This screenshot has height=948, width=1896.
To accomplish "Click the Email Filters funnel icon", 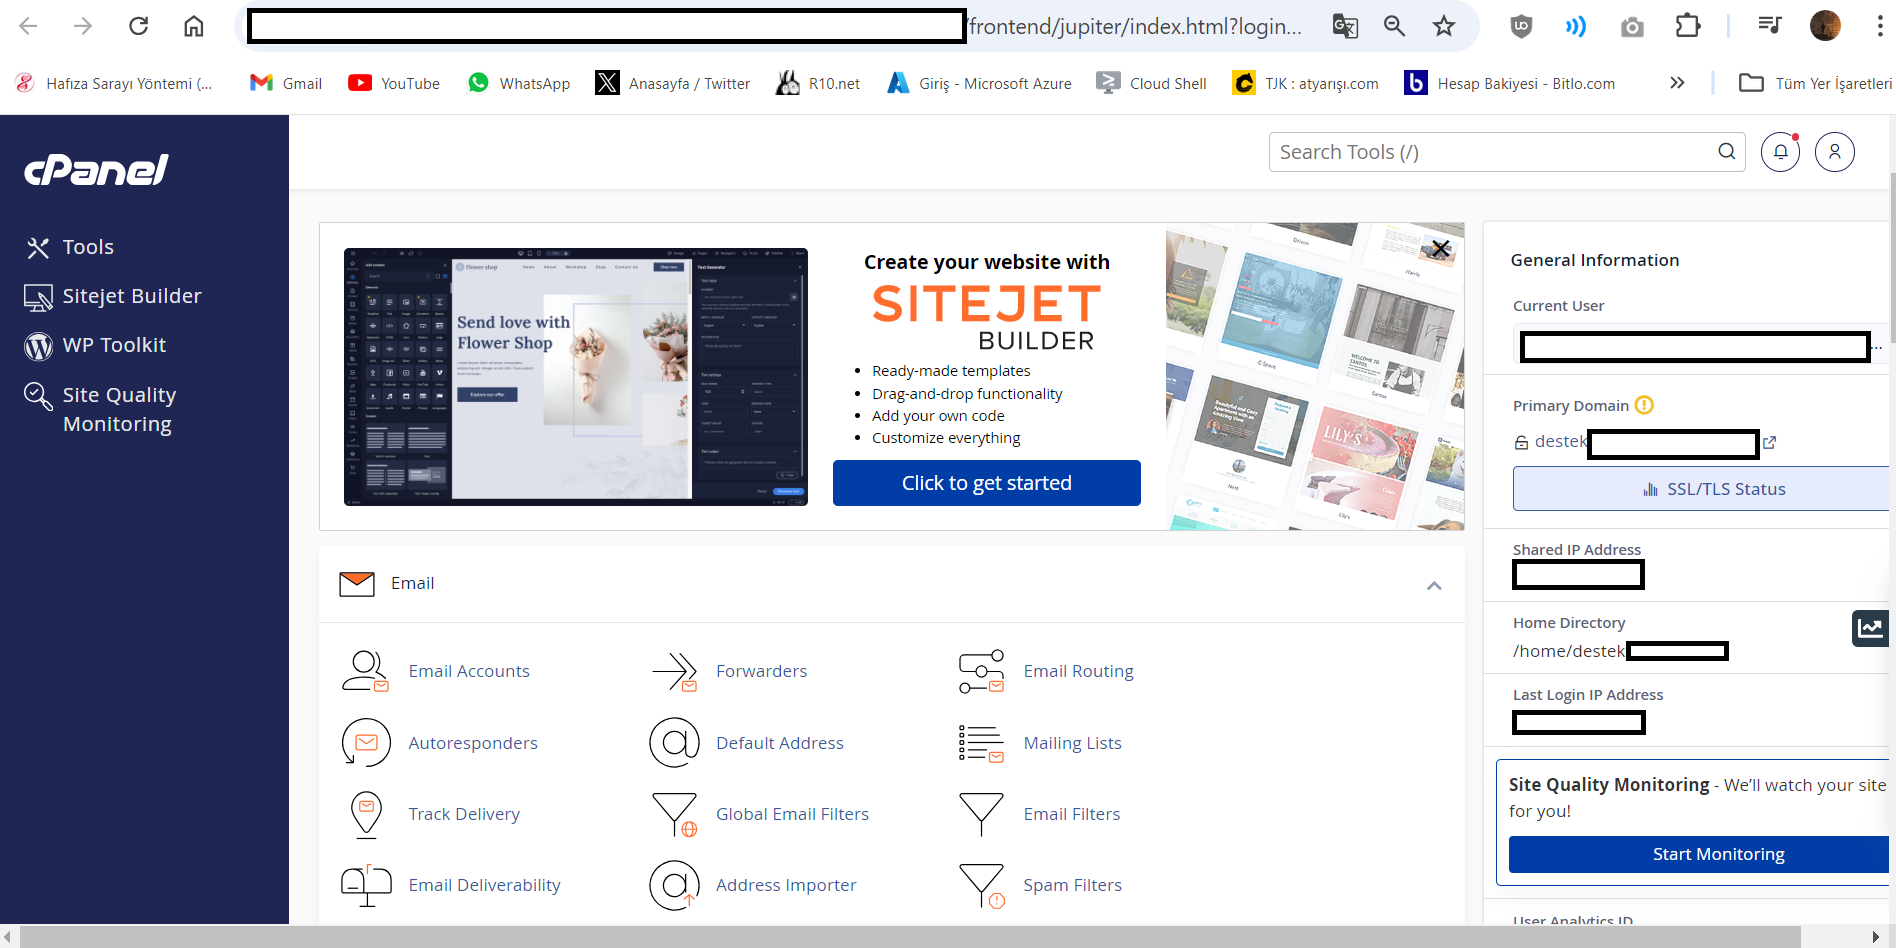I will click(x=981, y=814).
